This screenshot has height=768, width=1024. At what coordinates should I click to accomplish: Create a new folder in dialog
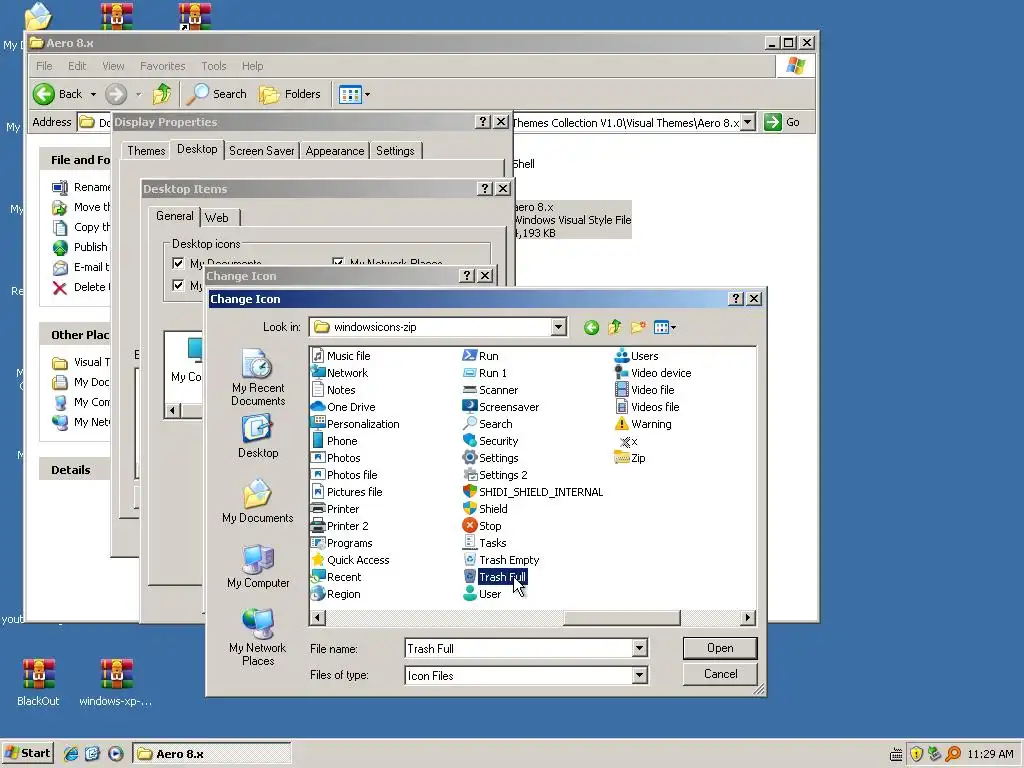pos(638,327)
